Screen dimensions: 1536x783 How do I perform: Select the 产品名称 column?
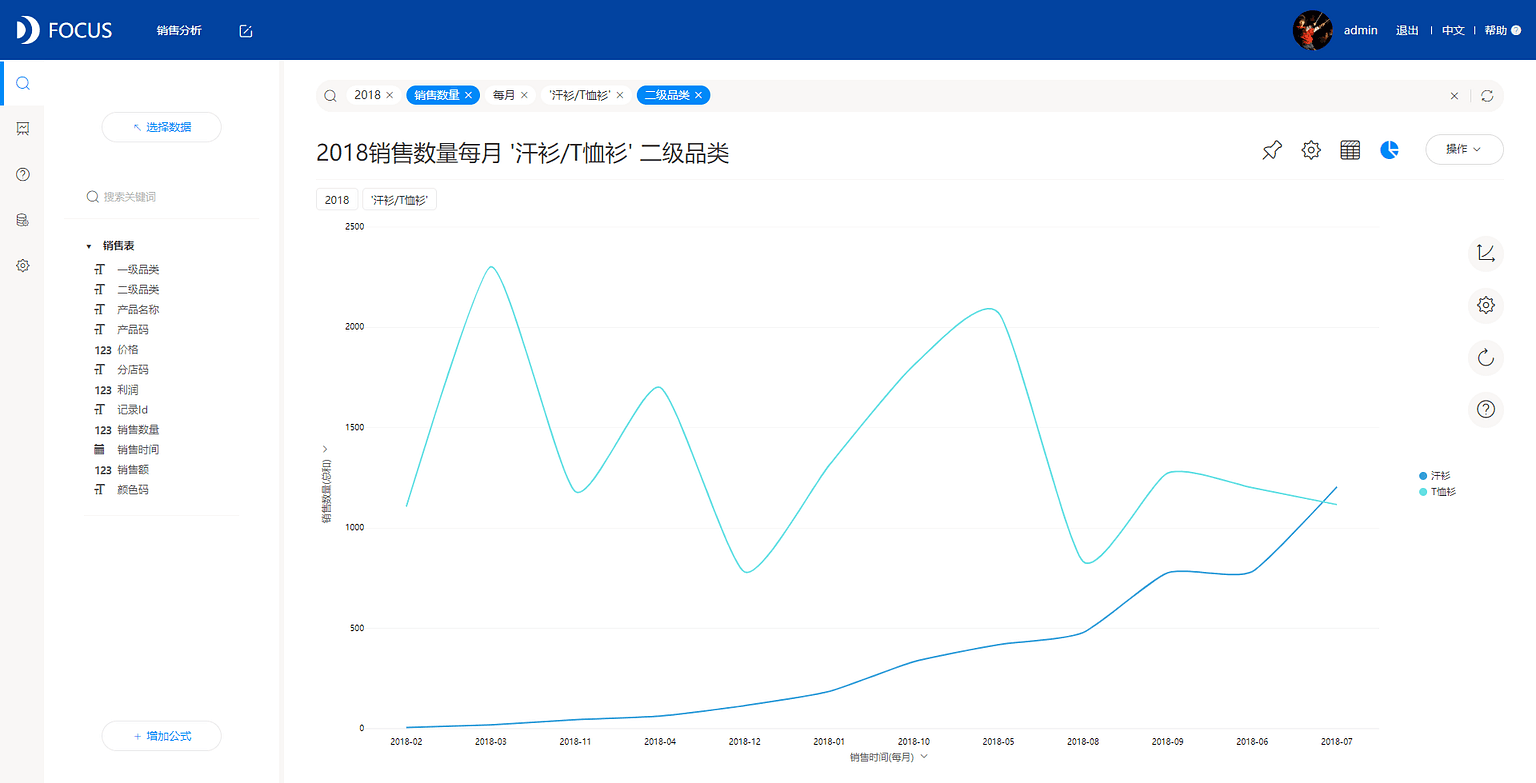click(x=138, y=309)
